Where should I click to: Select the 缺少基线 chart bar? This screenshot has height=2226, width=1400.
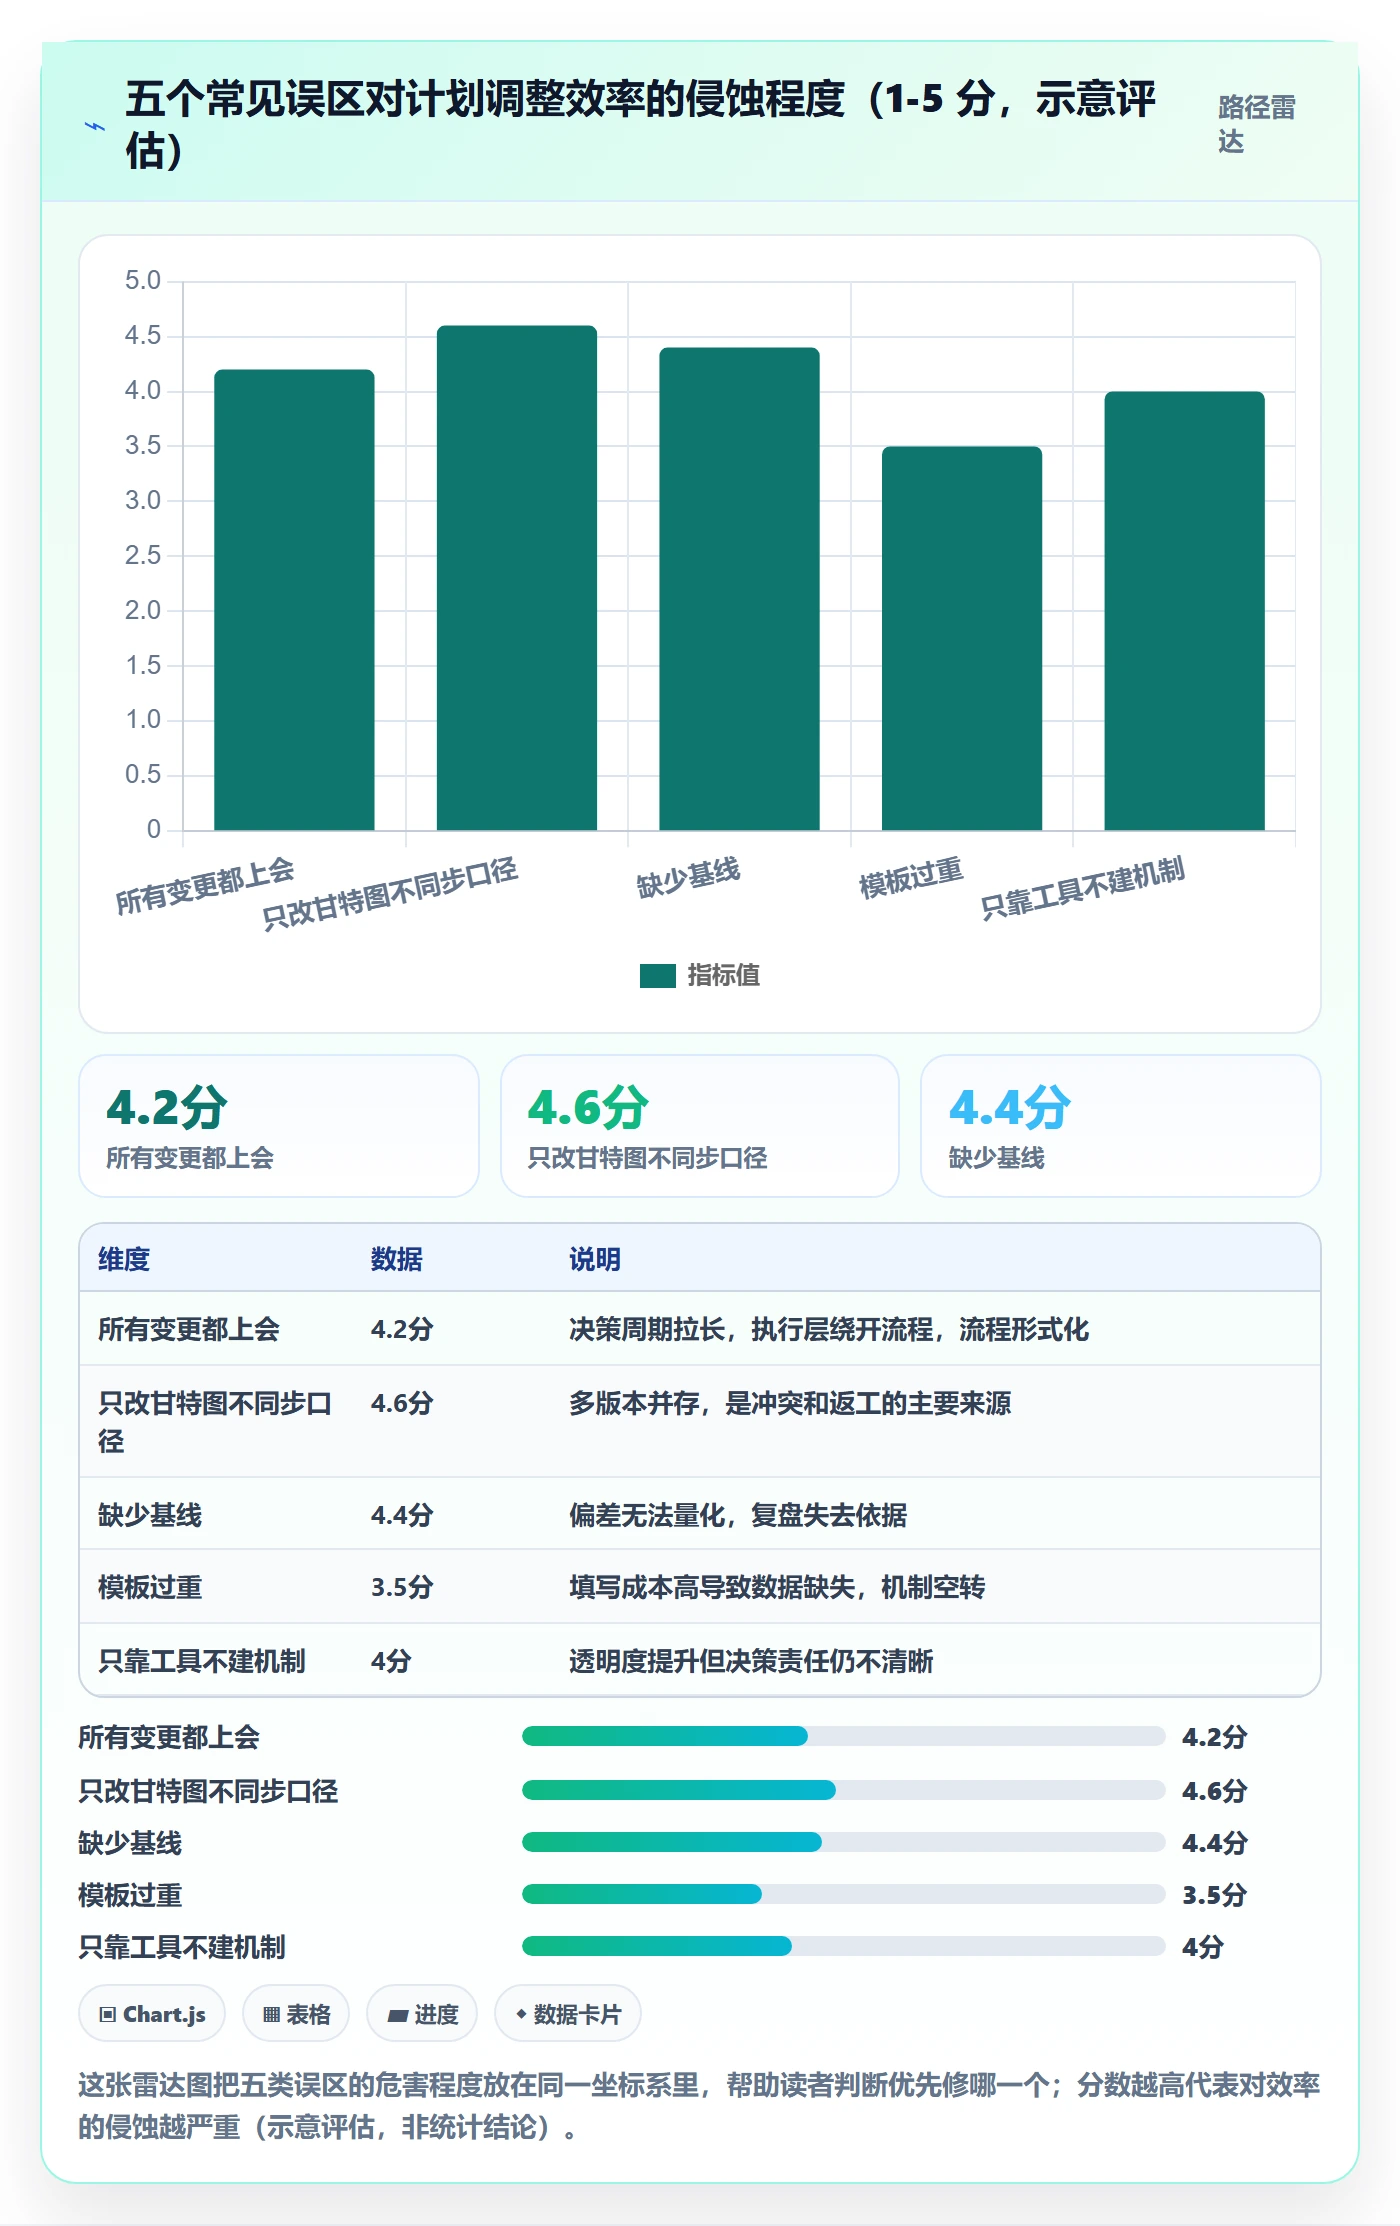click(739, 589)
